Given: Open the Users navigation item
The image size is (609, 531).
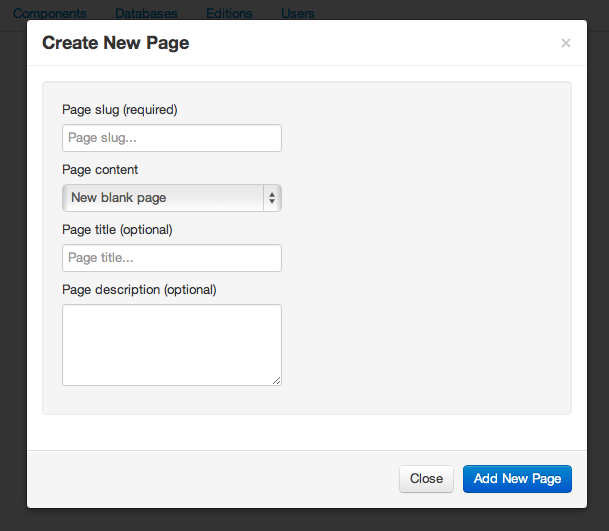Looking at the screenshot, I should tap(298, 14).
